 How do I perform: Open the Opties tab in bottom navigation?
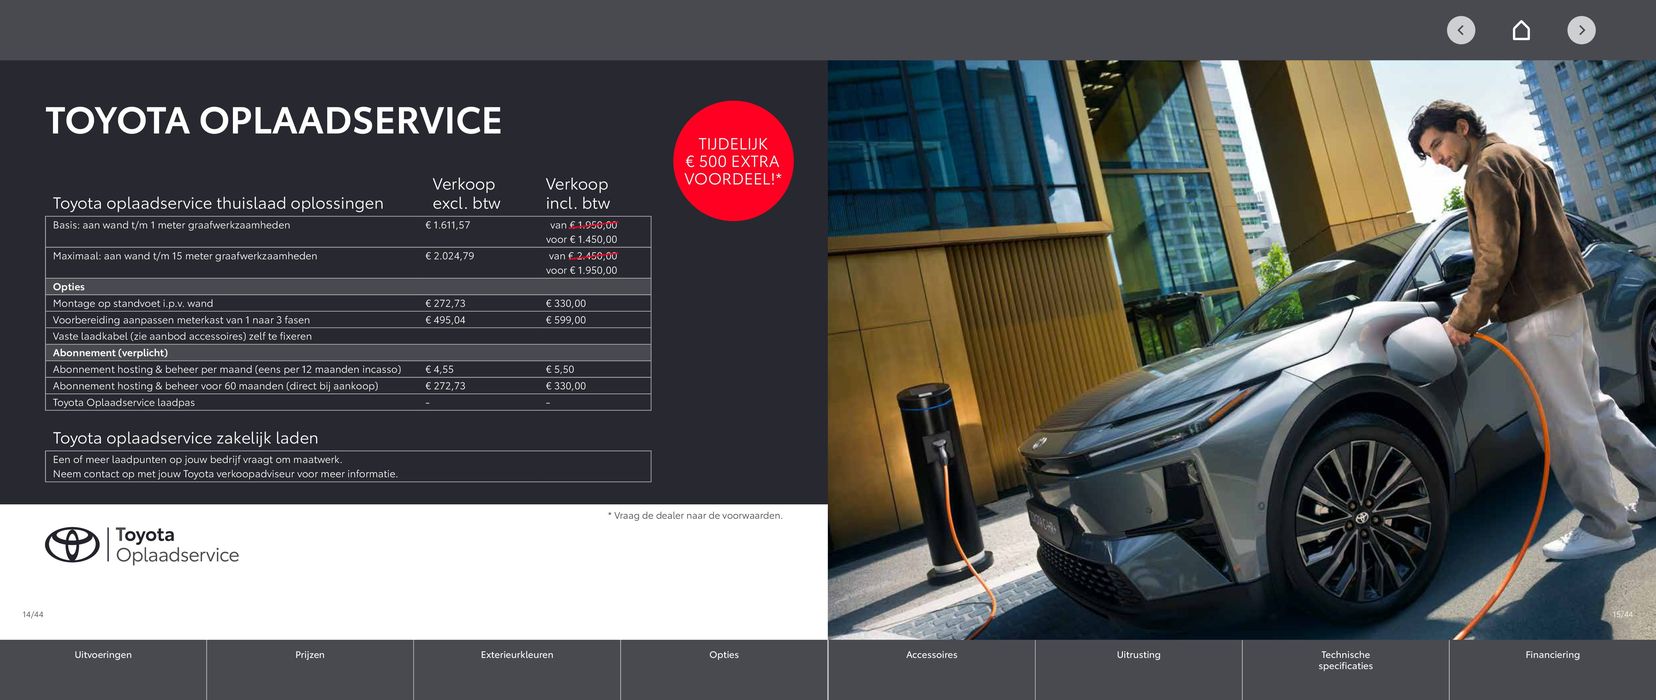724,655
